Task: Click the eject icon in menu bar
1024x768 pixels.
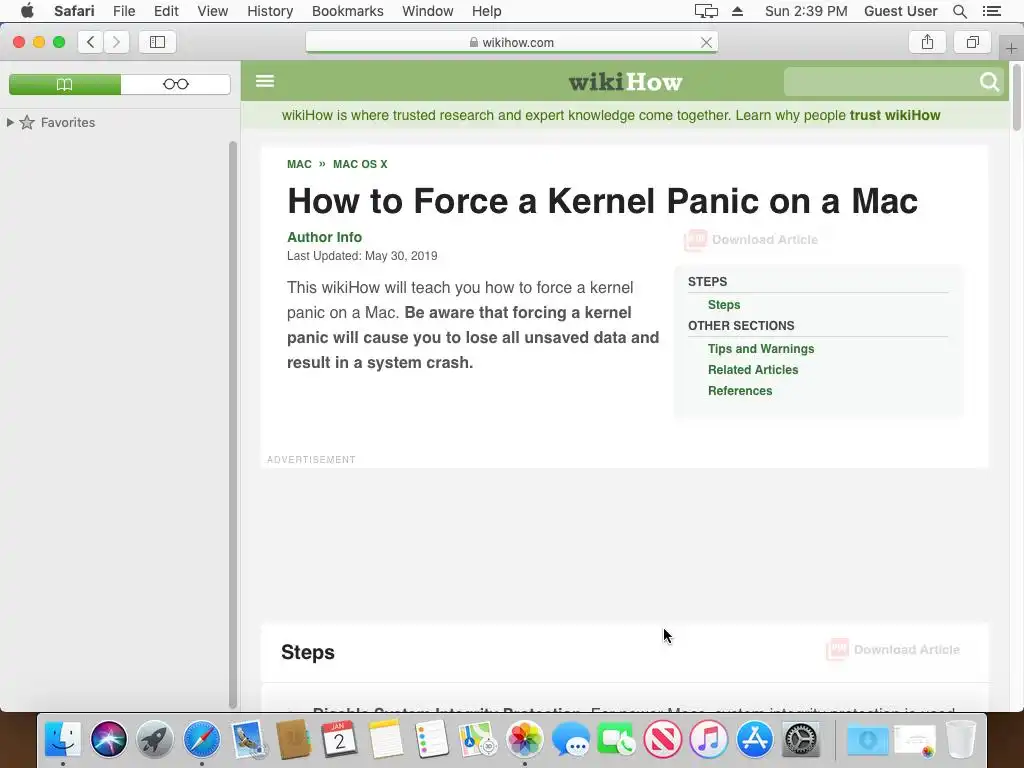Action: click(x=737, y=11)
